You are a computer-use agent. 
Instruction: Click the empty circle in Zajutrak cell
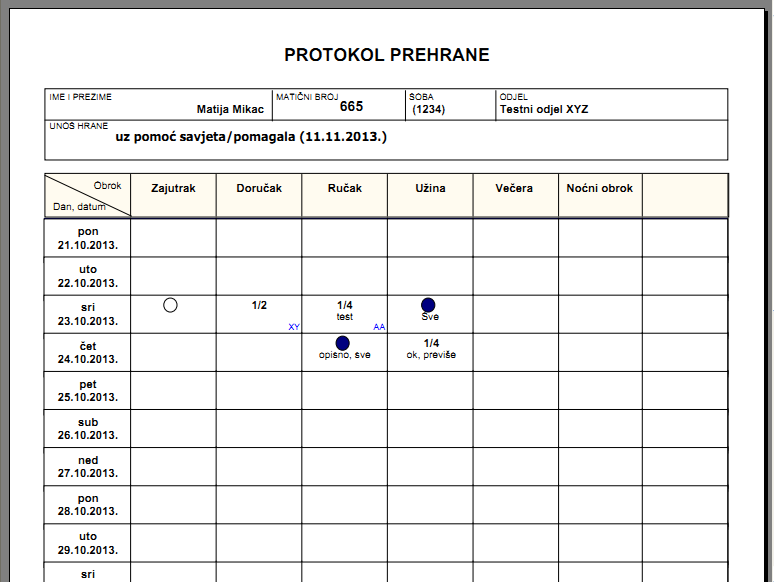170,305
